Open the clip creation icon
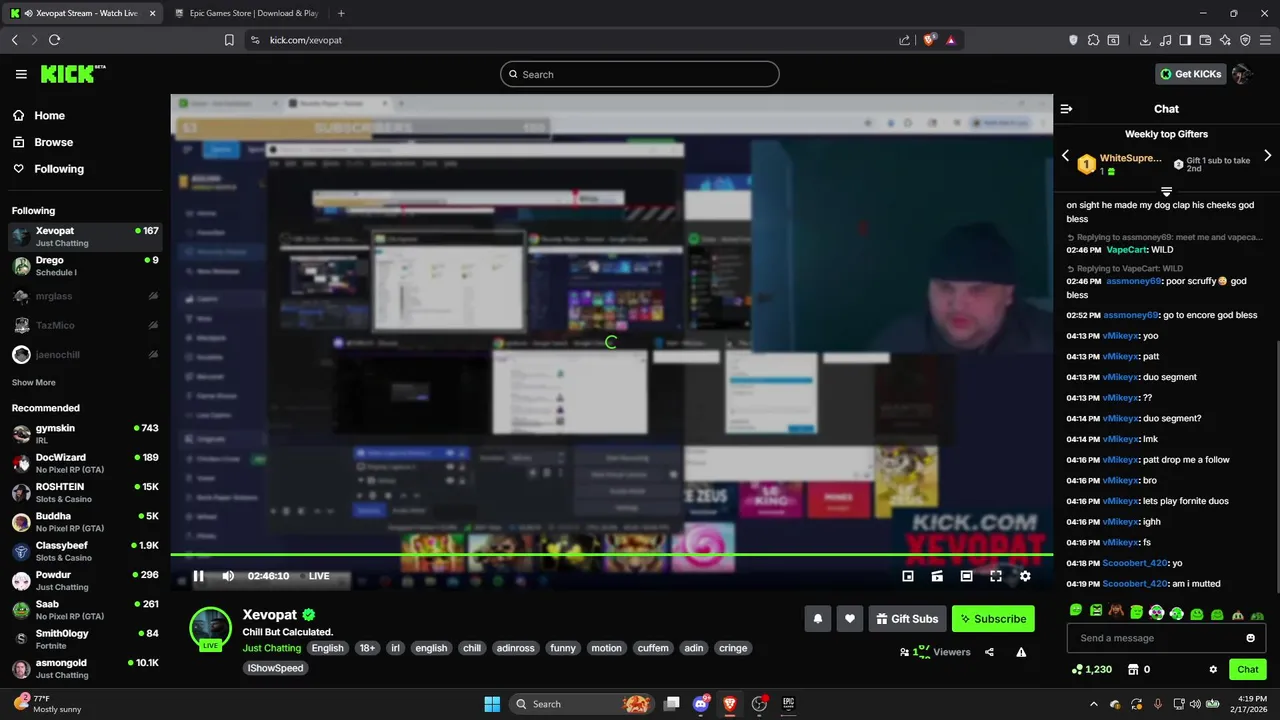The width and height of the screenshot is (1280, 720). point(937,576)
